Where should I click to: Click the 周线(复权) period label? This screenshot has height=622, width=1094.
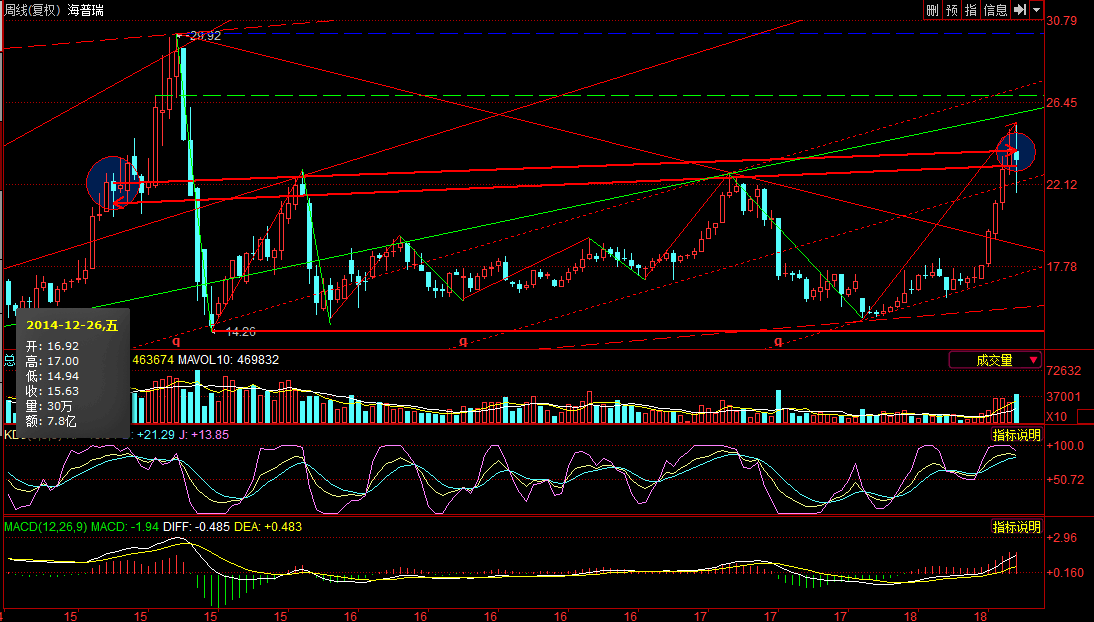[x=31, y=10]
